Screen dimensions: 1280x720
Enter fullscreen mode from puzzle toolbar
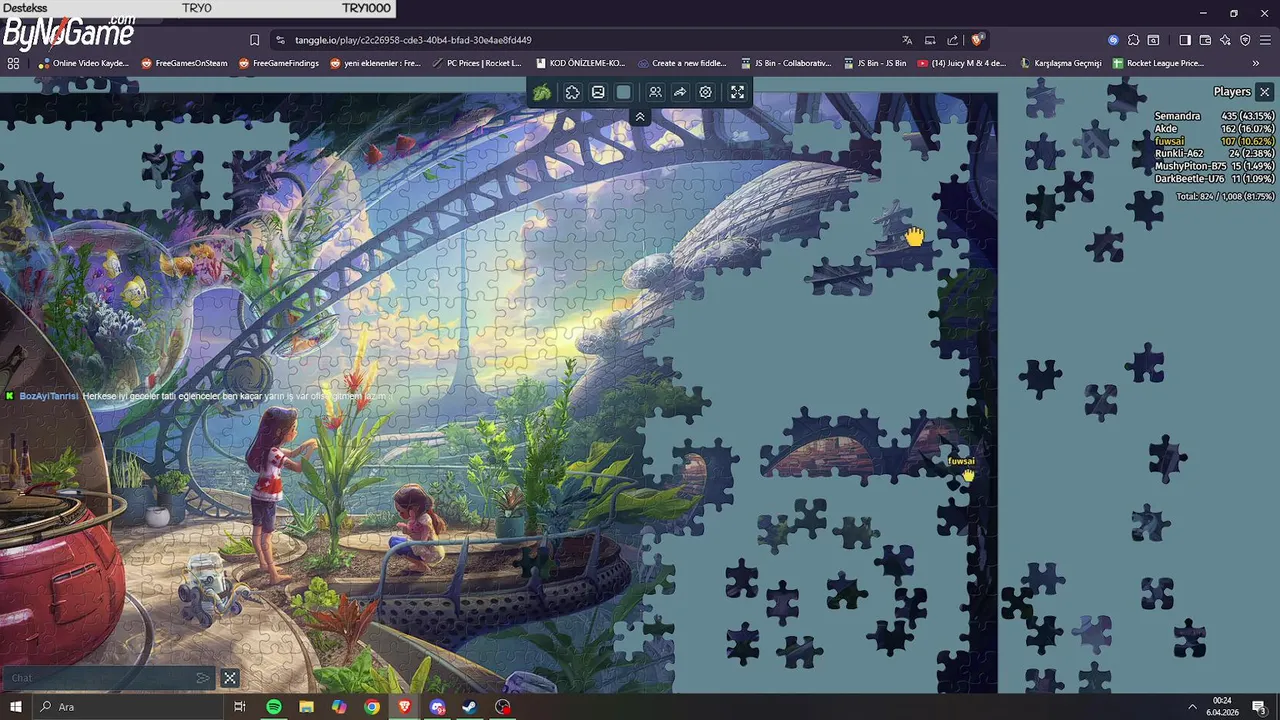coord(738,92)
